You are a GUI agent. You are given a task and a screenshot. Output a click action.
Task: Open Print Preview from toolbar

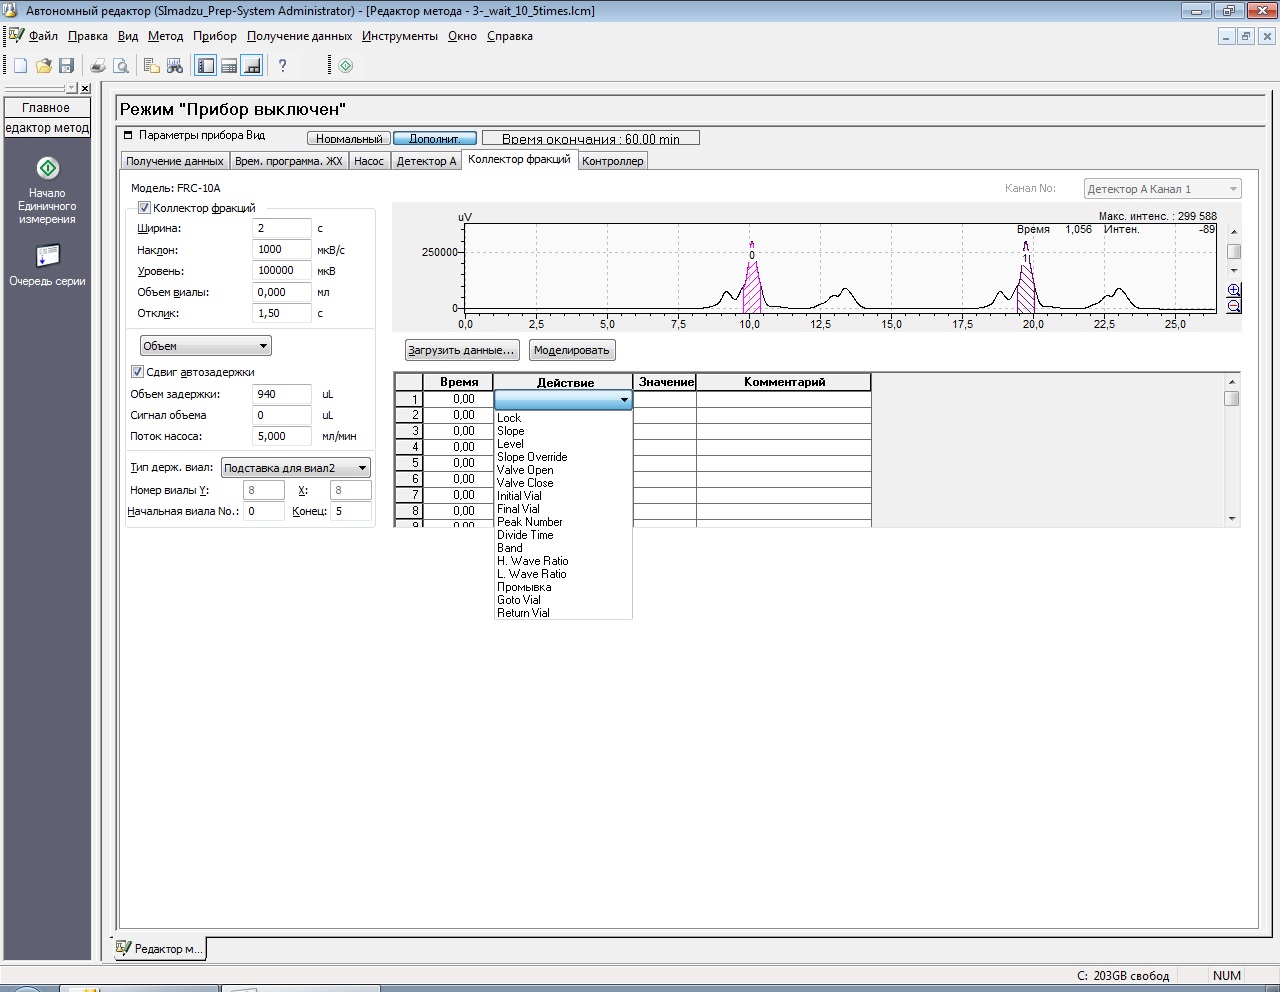[x=121, y=66]
